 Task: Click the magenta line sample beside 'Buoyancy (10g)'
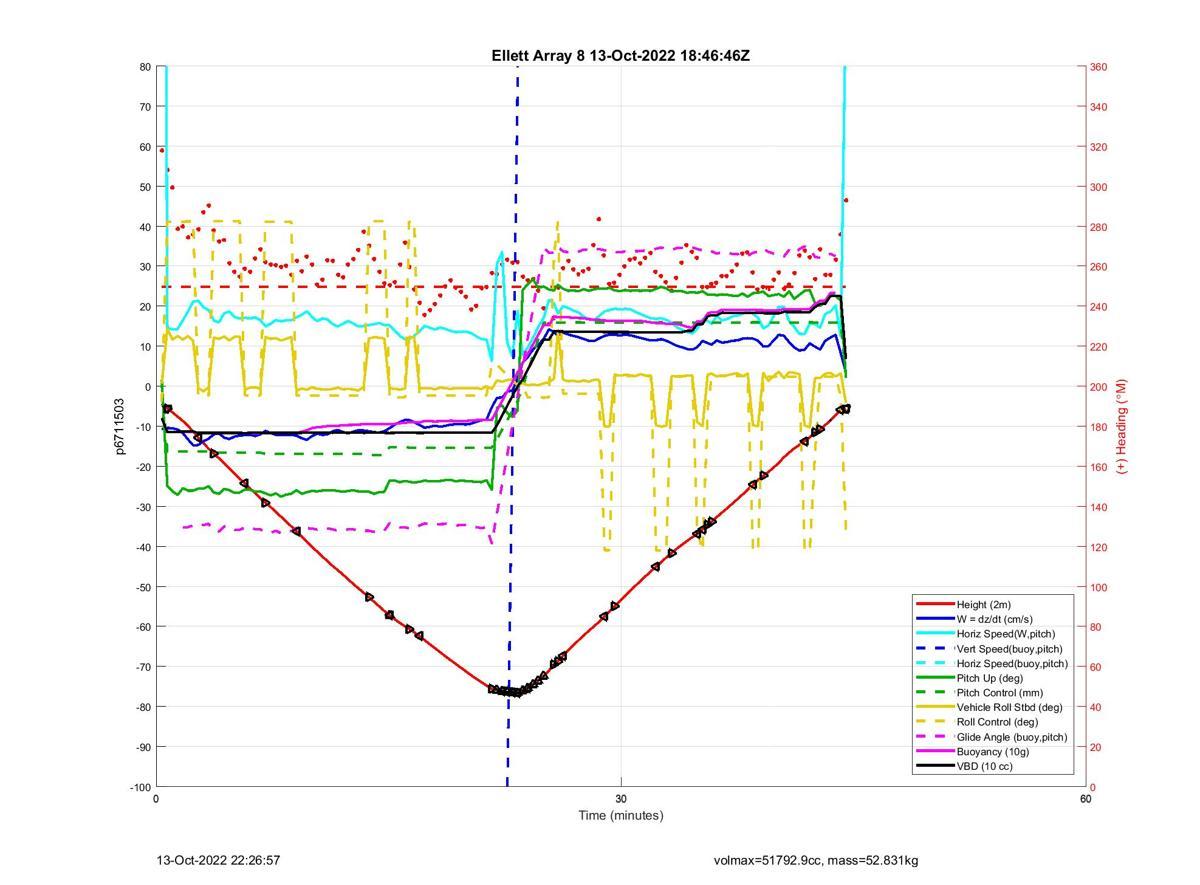pyautogui.click(x=935, y=752)
